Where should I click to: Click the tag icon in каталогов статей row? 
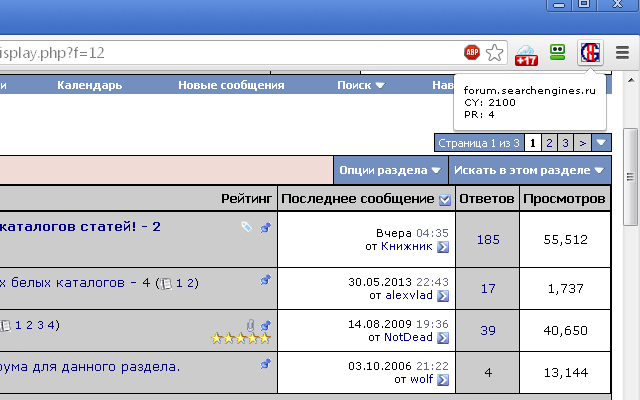[x=246, y=227]
